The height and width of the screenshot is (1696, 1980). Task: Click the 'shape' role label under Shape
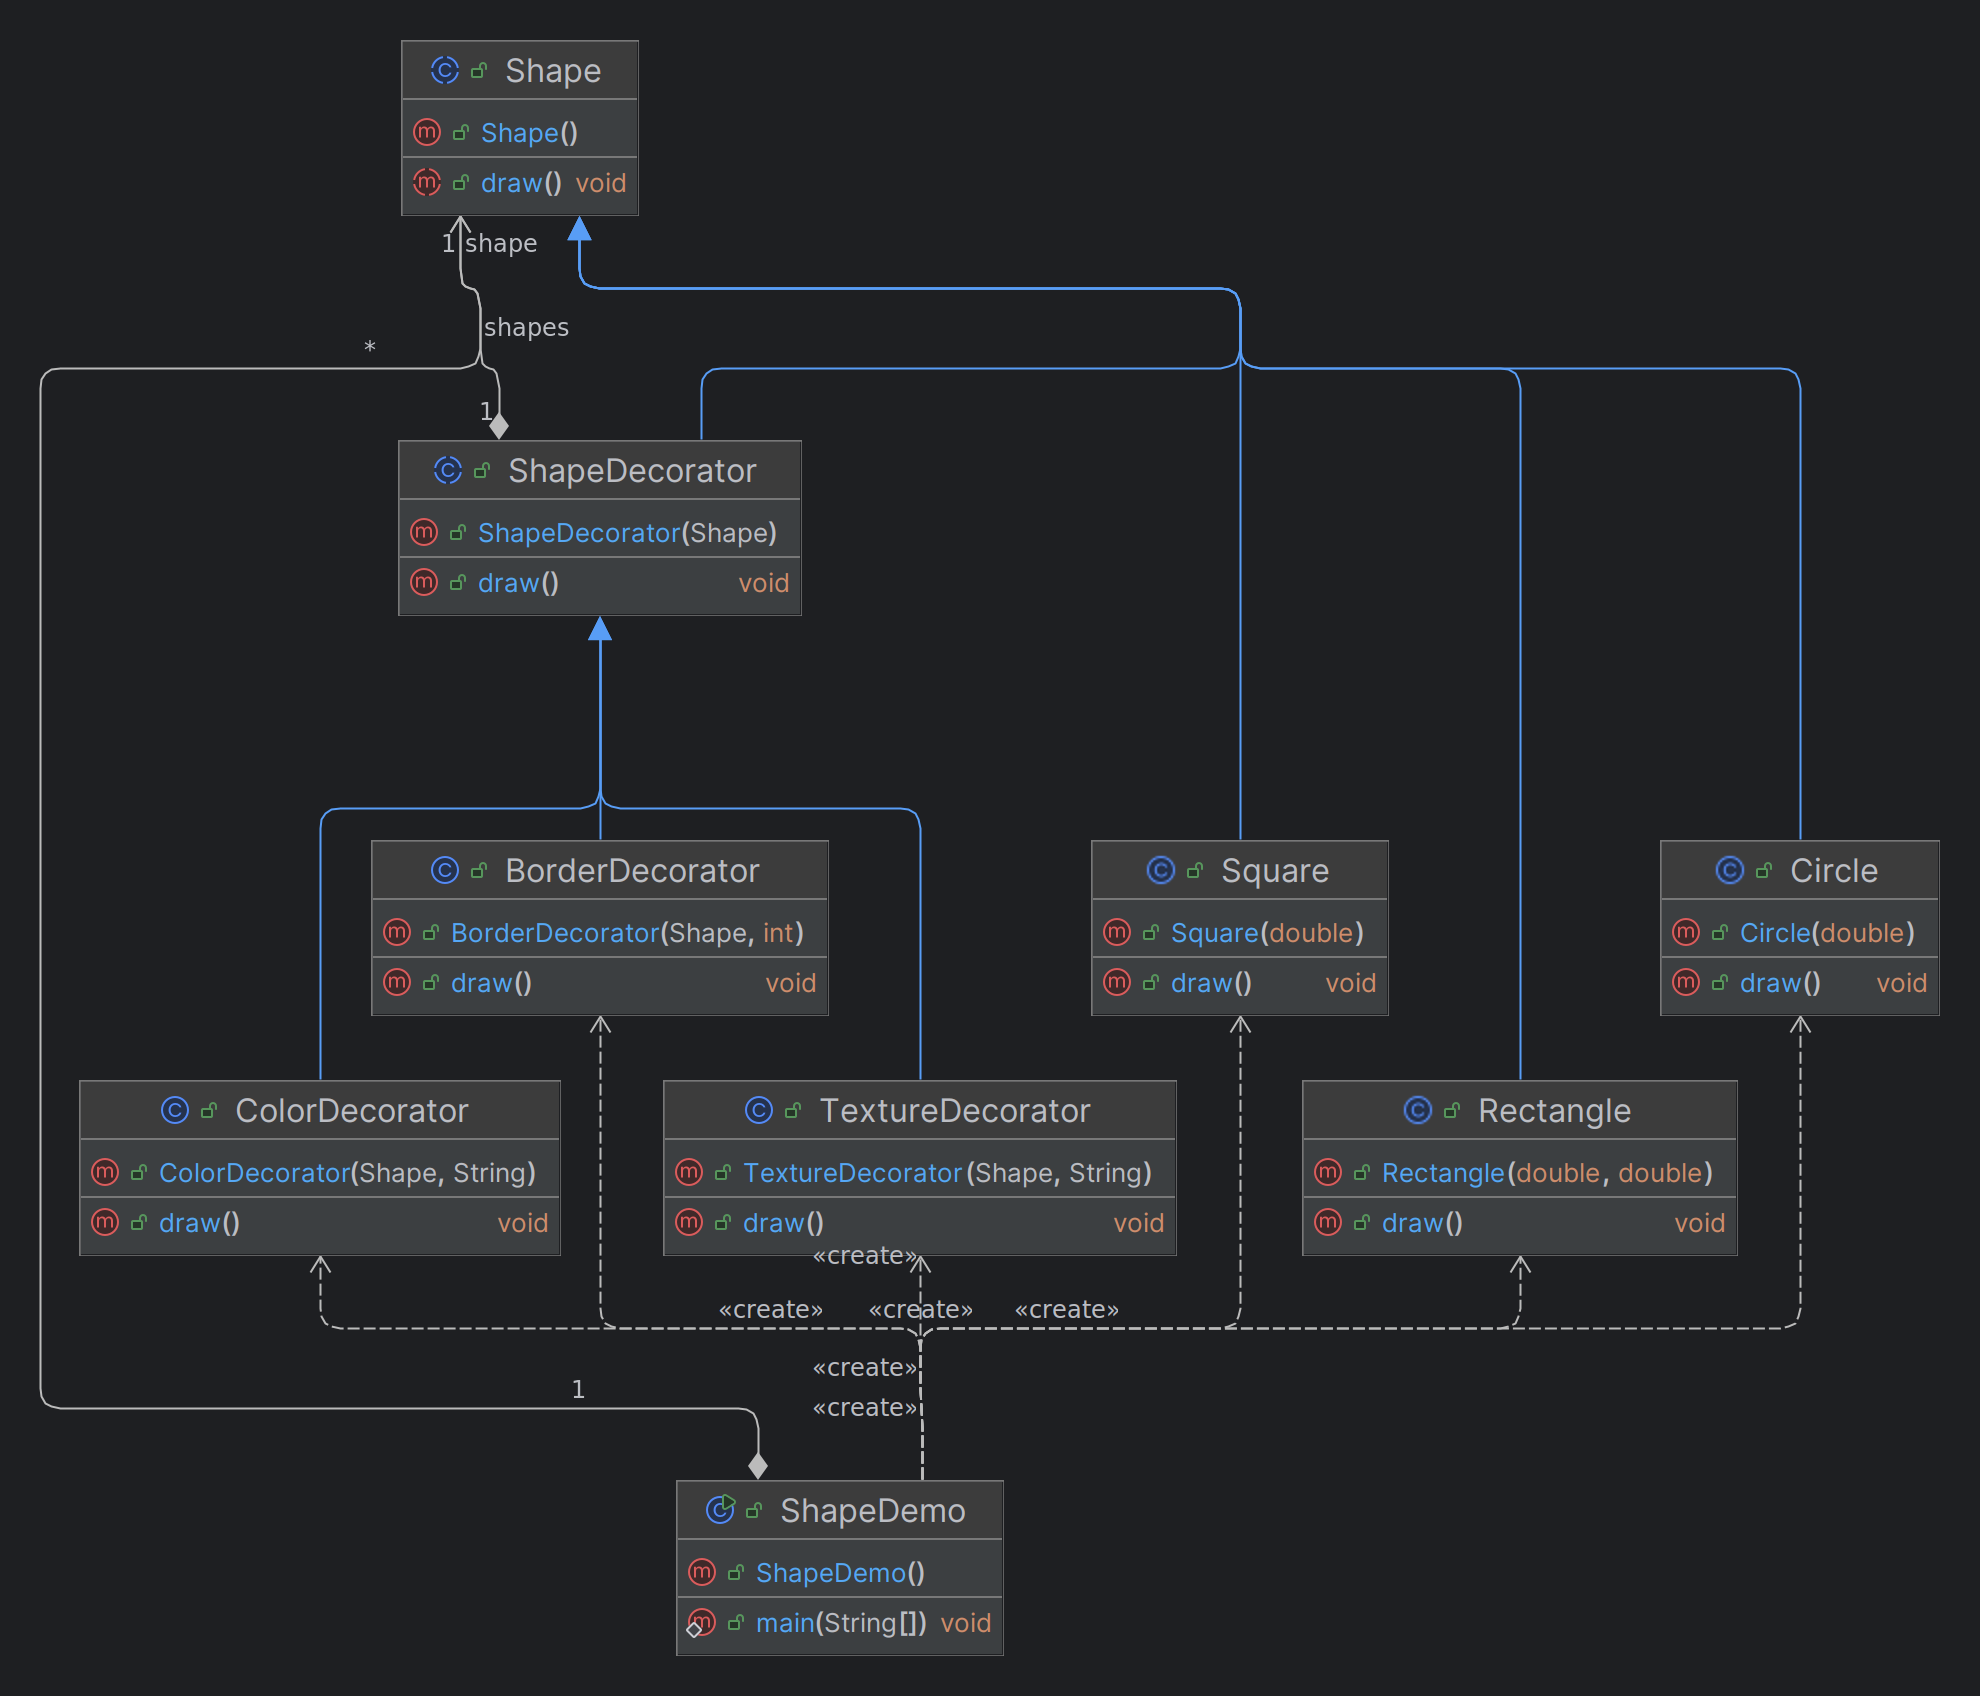(500, 243)
